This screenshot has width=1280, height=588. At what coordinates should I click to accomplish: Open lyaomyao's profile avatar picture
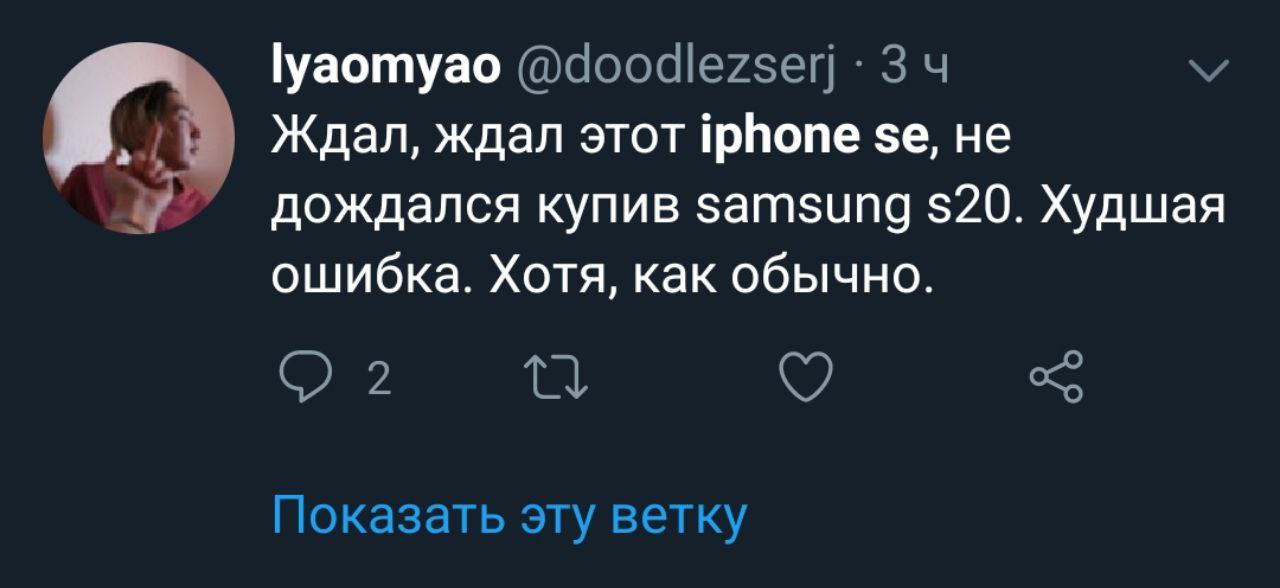[x=138, y=138]
